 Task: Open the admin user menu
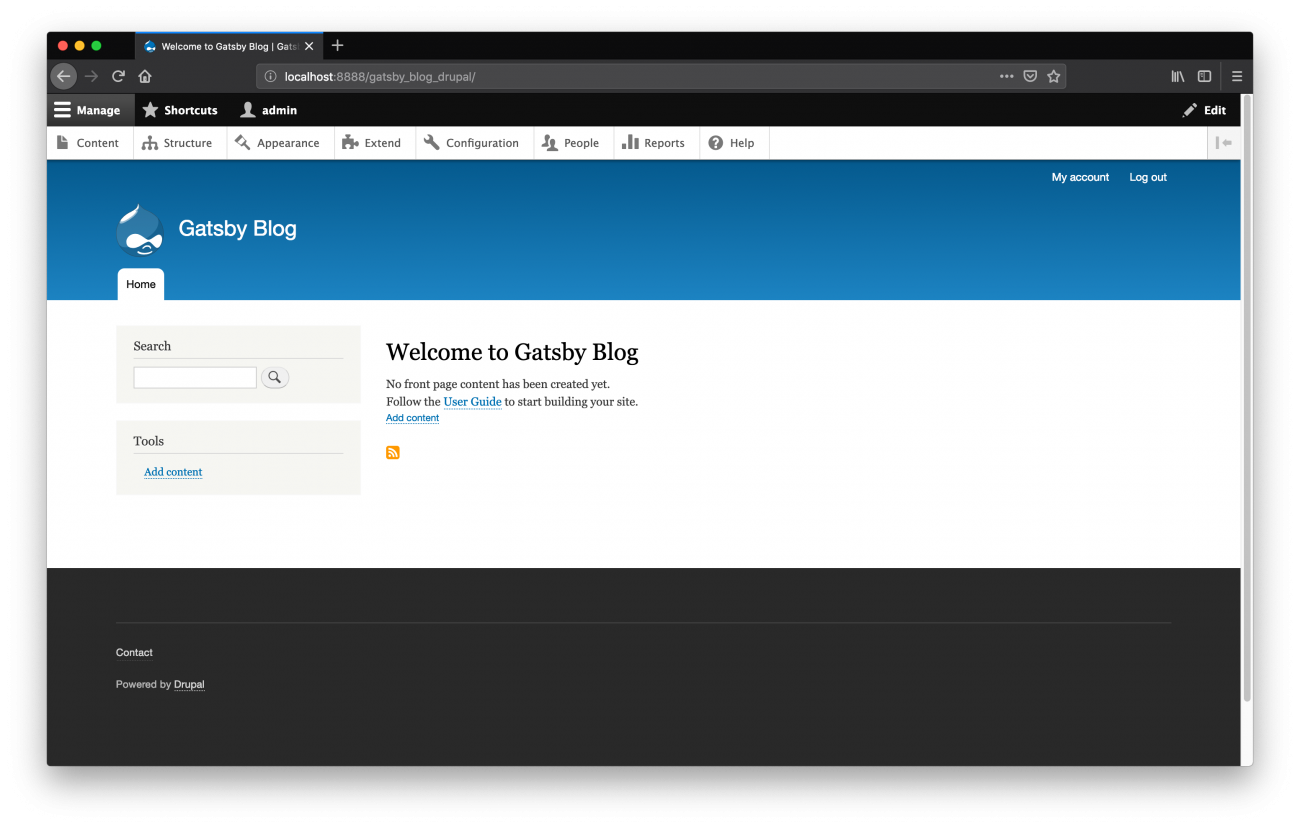(268, 110)
